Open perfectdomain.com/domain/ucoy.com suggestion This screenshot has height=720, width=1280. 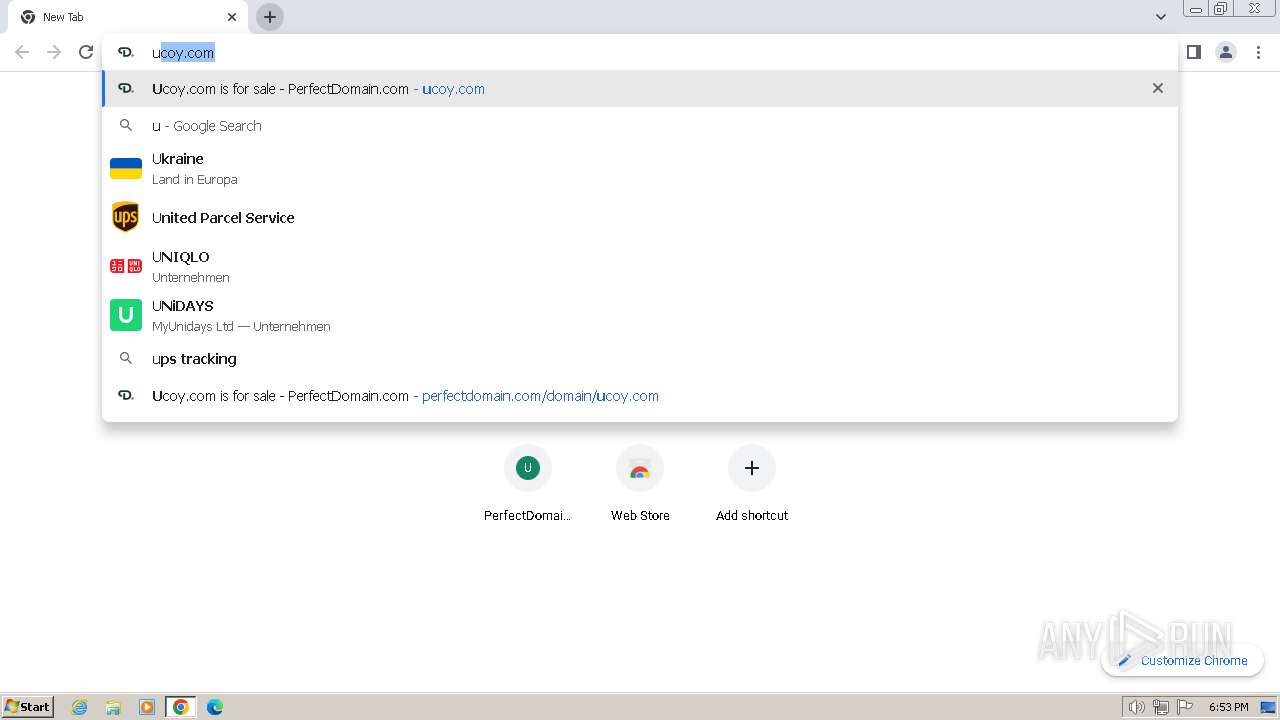[x=640, y=396]
